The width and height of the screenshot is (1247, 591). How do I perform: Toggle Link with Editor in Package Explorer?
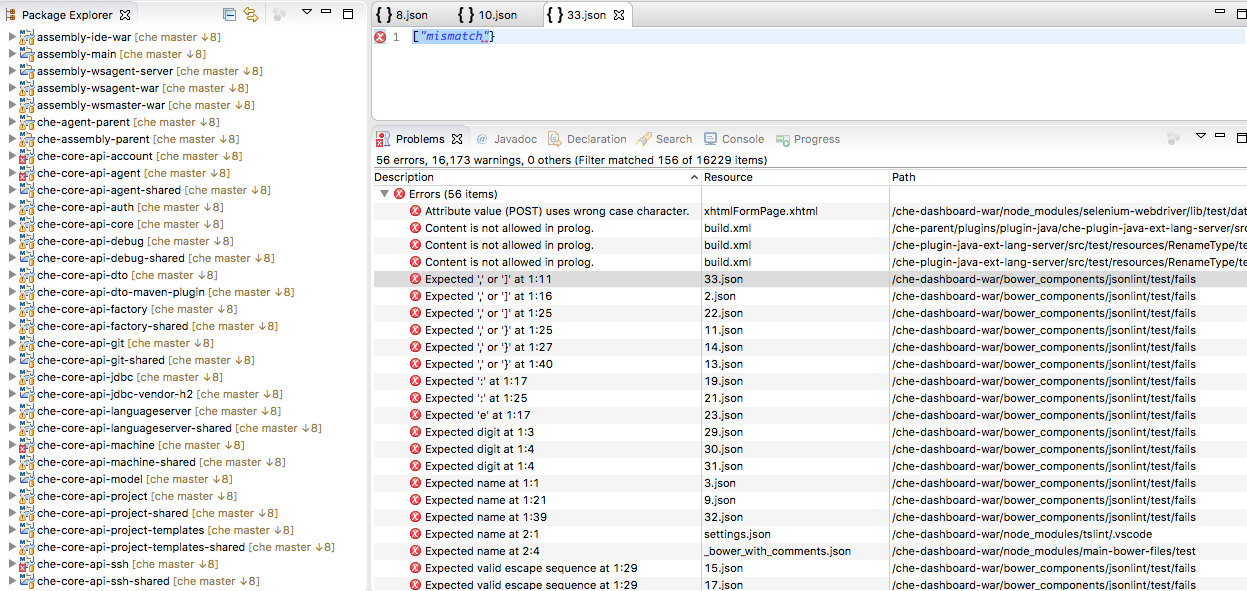point(251,15)
